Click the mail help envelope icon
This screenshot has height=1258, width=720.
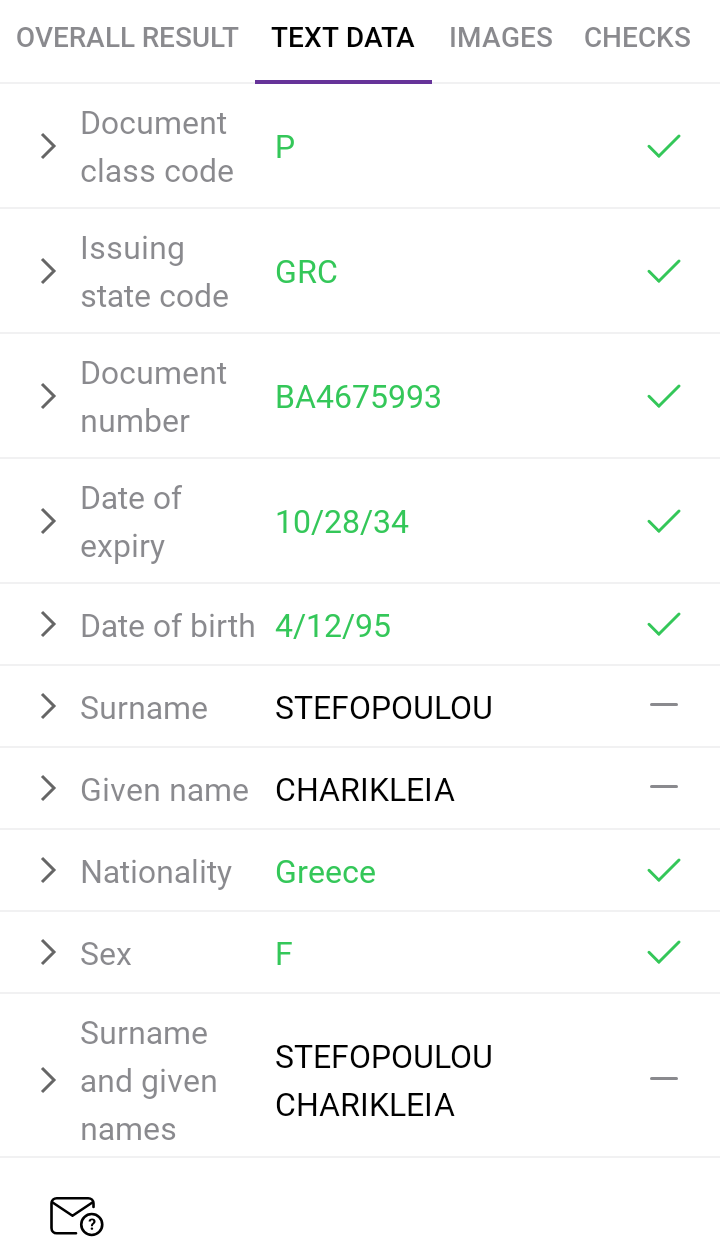[x=76, y=1216]
